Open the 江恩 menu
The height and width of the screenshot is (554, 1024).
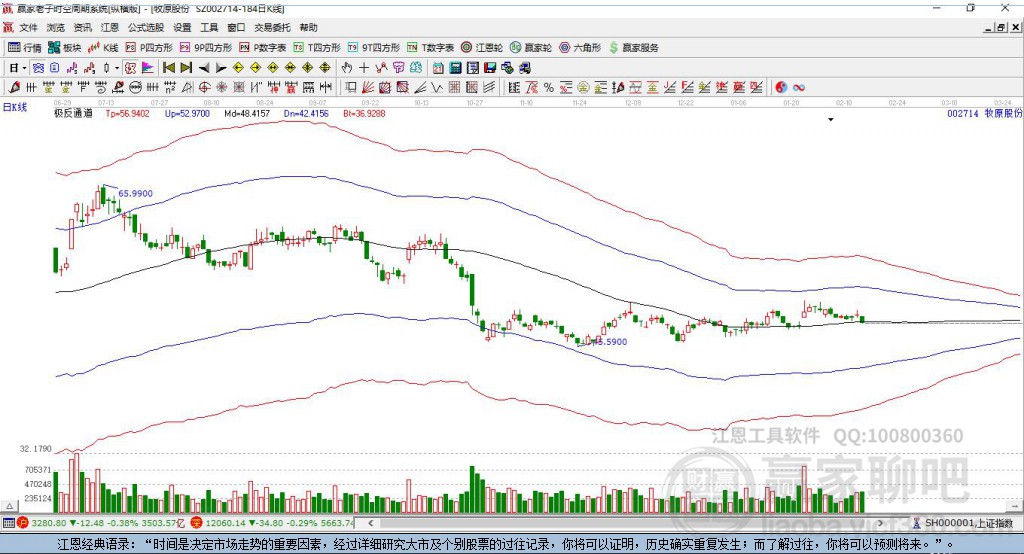110,27
